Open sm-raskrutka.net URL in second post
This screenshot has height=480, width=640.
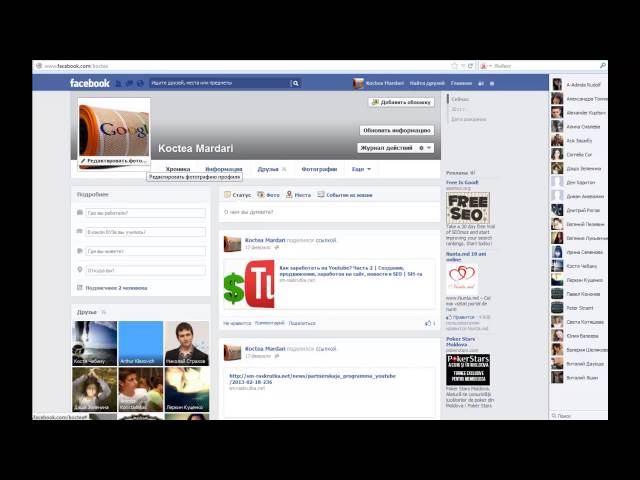313,379
